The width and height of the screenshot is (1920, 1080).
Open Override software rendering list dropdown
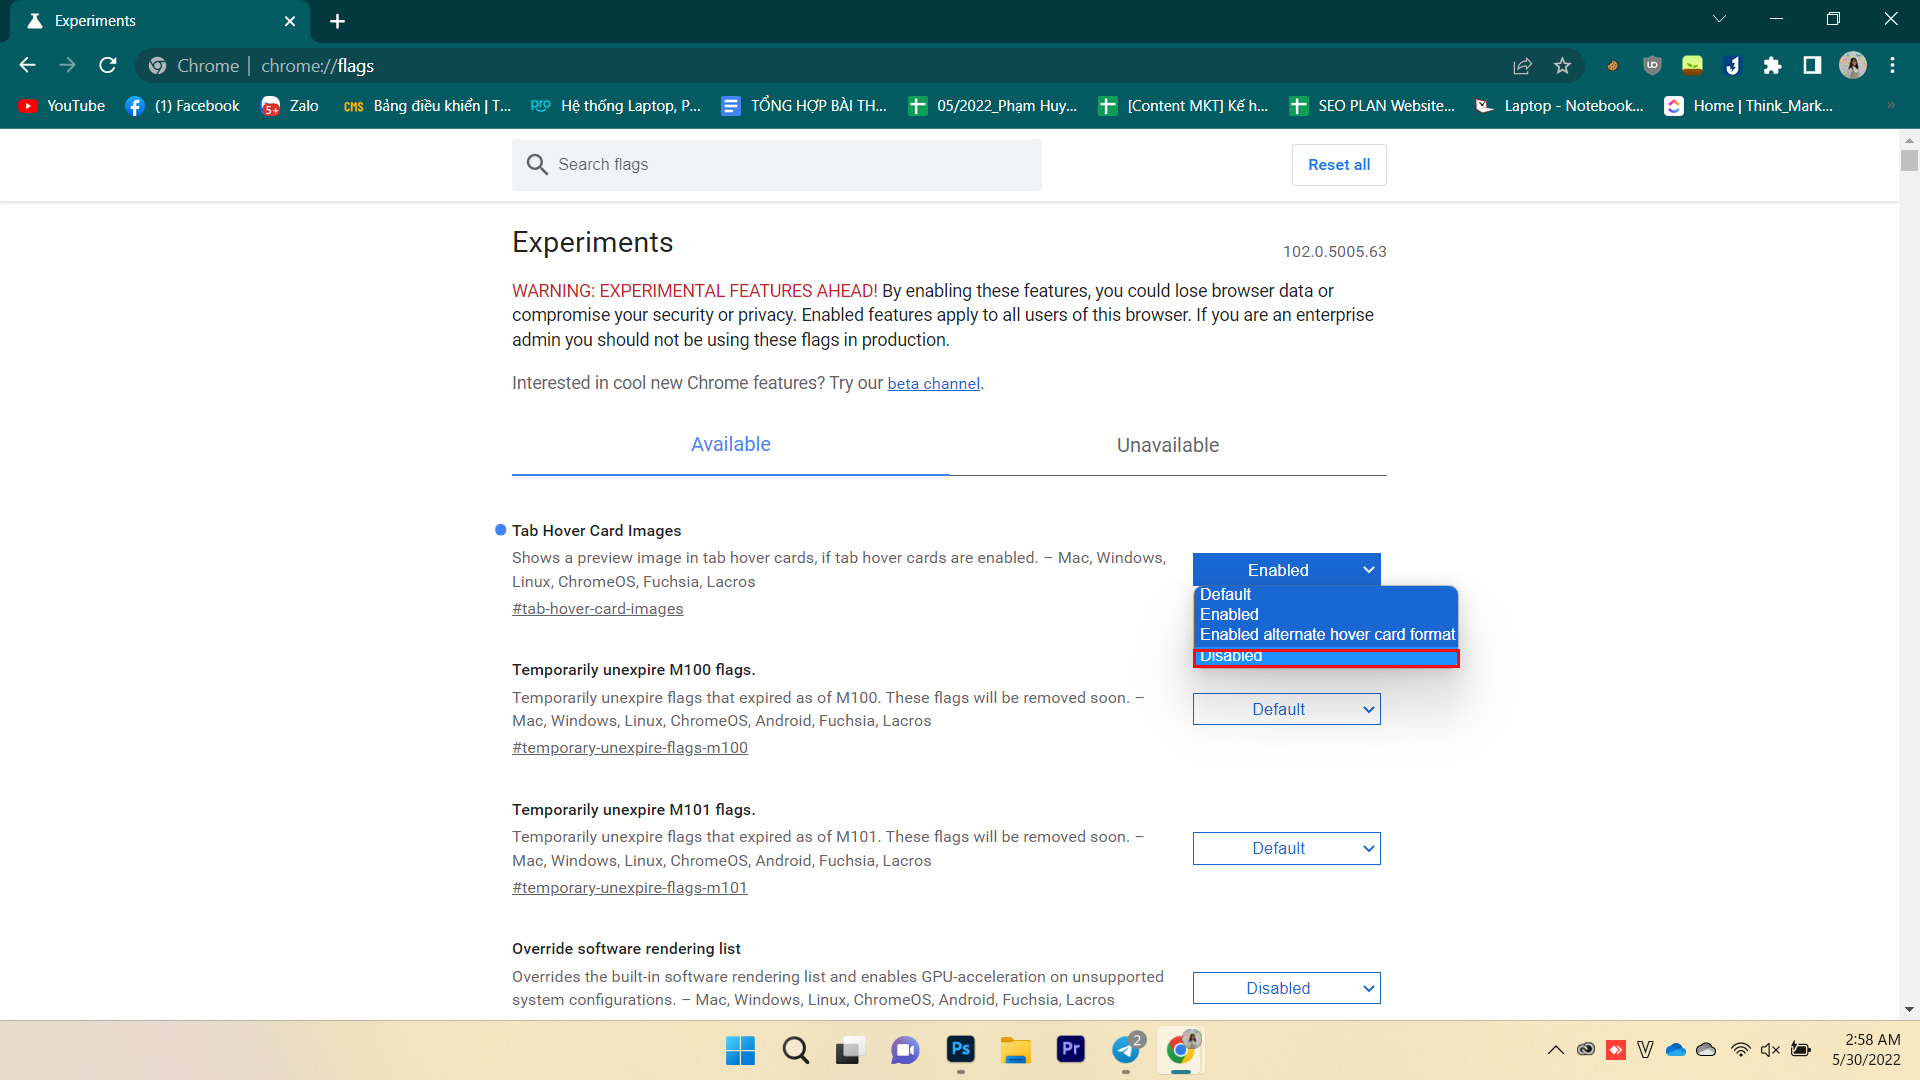point(1286,989)
